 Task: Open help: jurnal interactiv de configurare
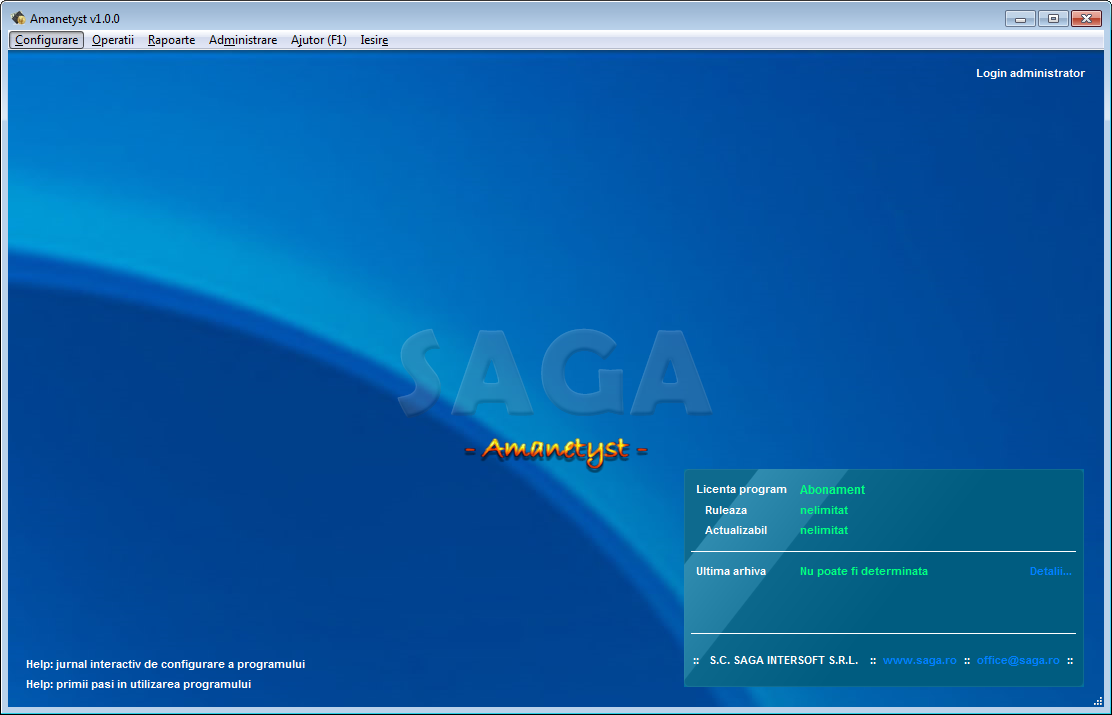[x=165, y=665]
